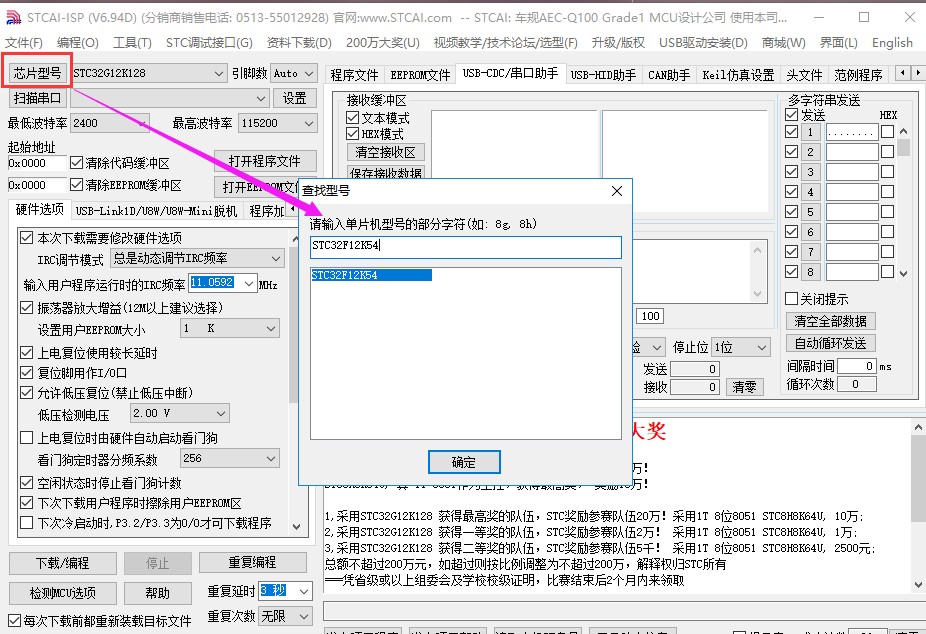Toggle 本次下载需要修改硬件选项 checkbox
The height and width of the screenshot is (634, 926).
coord(27,238)
